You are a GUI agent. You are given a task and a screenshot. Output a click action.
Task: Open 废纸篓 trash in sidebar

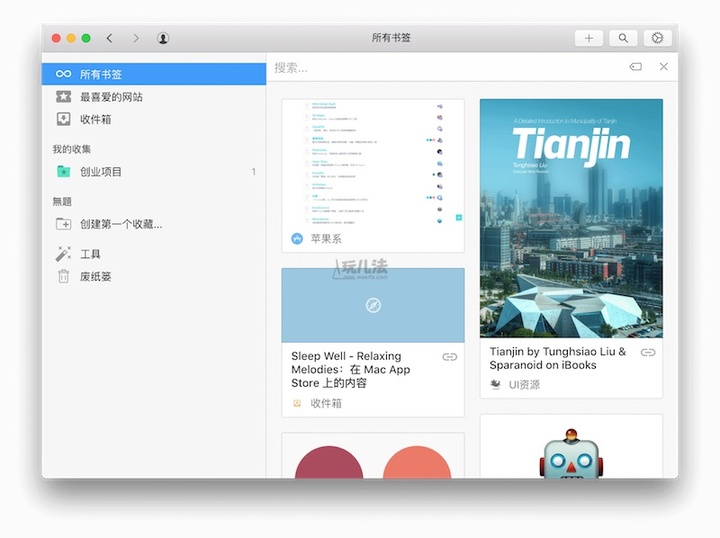click(x=96, y=276)
